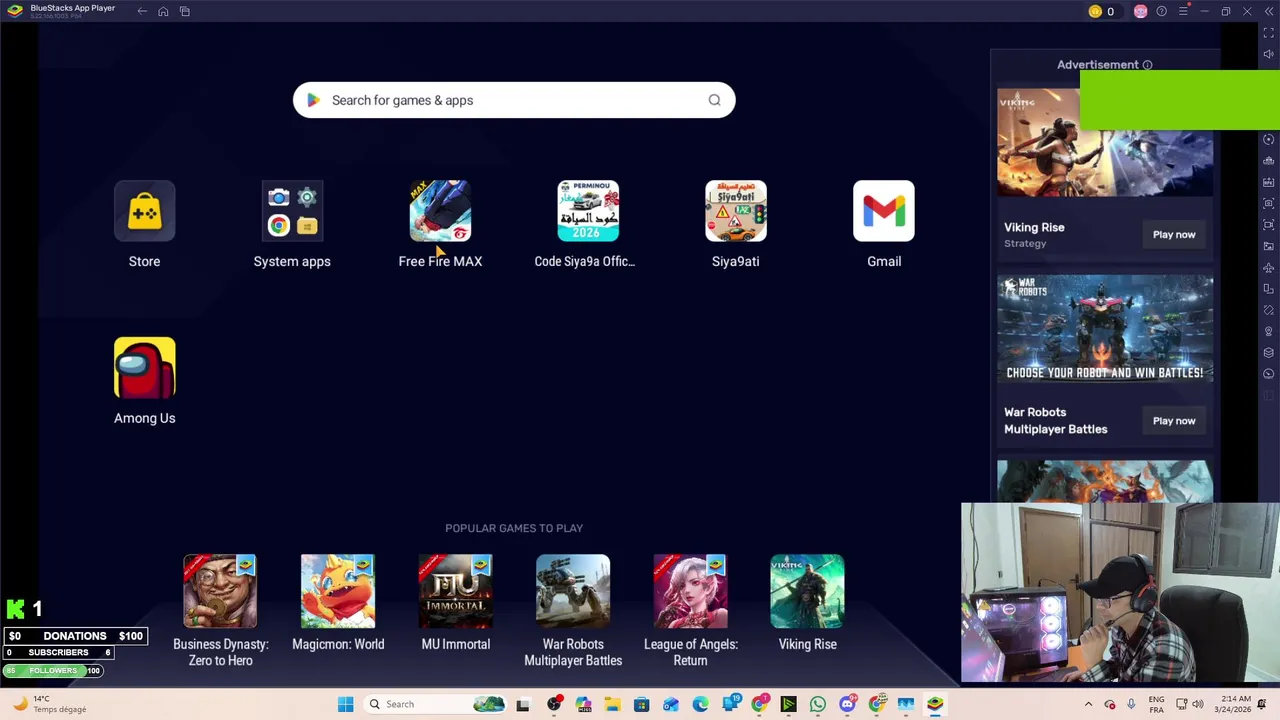The width and height of the screenshot is (1280, 720).
Task: Click the Windows taskbar Search box
Action: (x=436, y=704)
